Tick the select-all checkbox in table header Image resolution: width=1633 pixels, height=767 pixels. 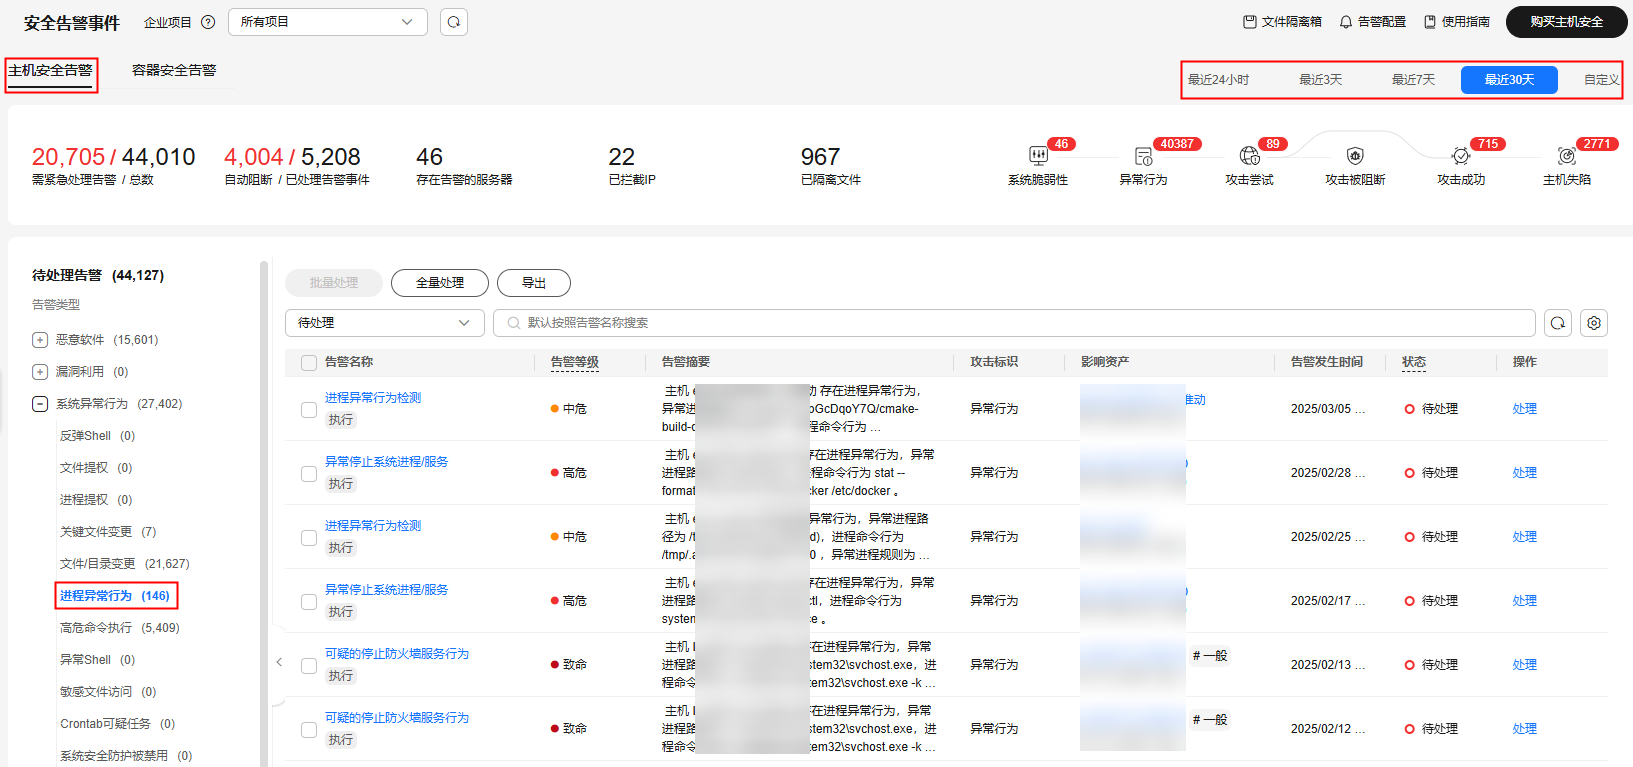(x=309, y=363)
